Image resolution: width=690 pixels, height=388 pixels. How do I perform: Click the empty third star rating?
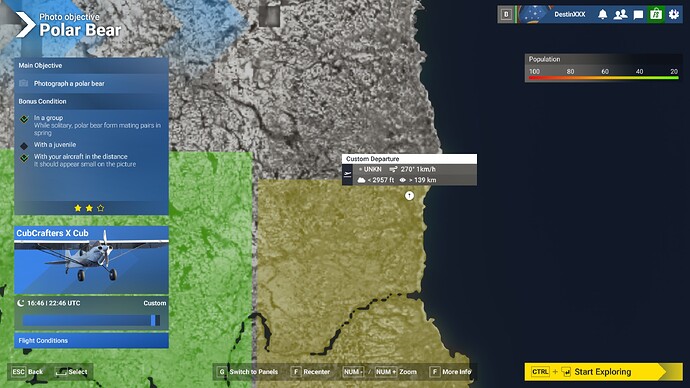(101, 208)
